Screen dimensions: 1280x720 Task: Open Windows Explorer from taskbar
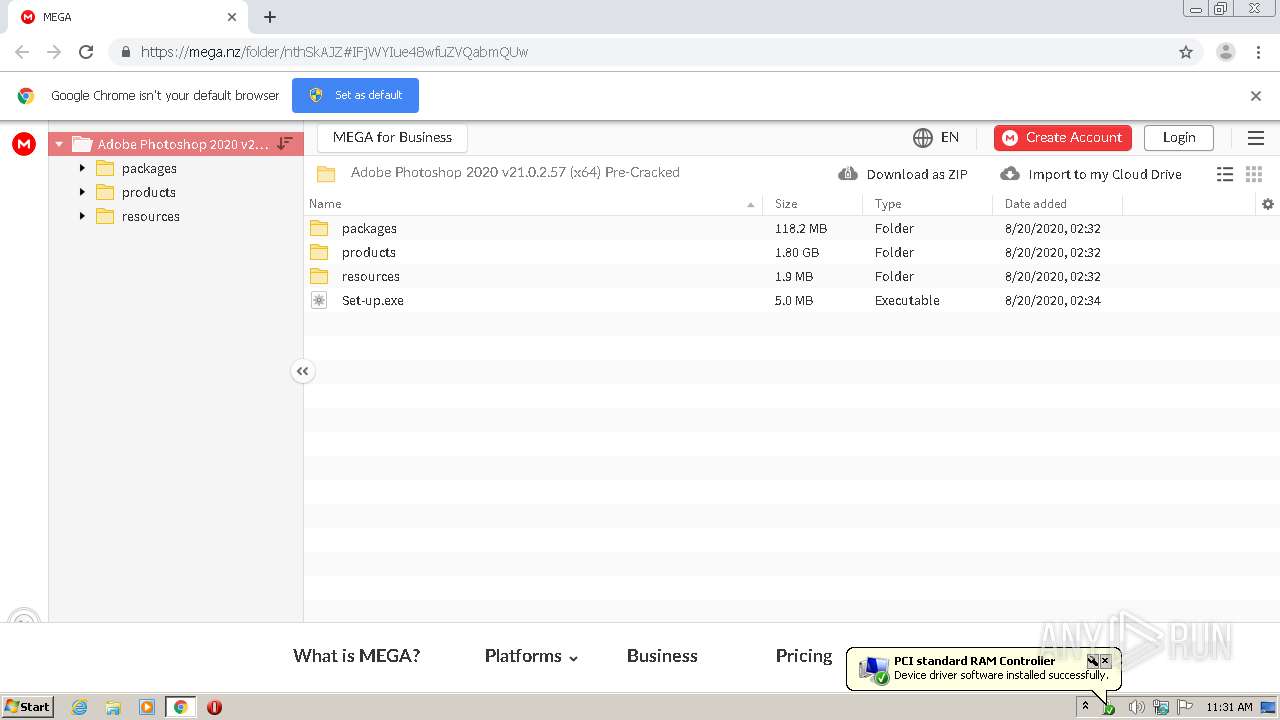tap(113, 707)
